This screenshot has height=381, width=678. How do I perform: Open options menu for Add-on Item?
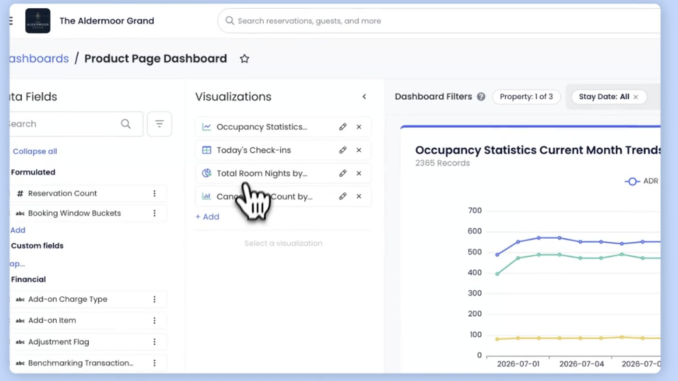[x=154, y=320]
